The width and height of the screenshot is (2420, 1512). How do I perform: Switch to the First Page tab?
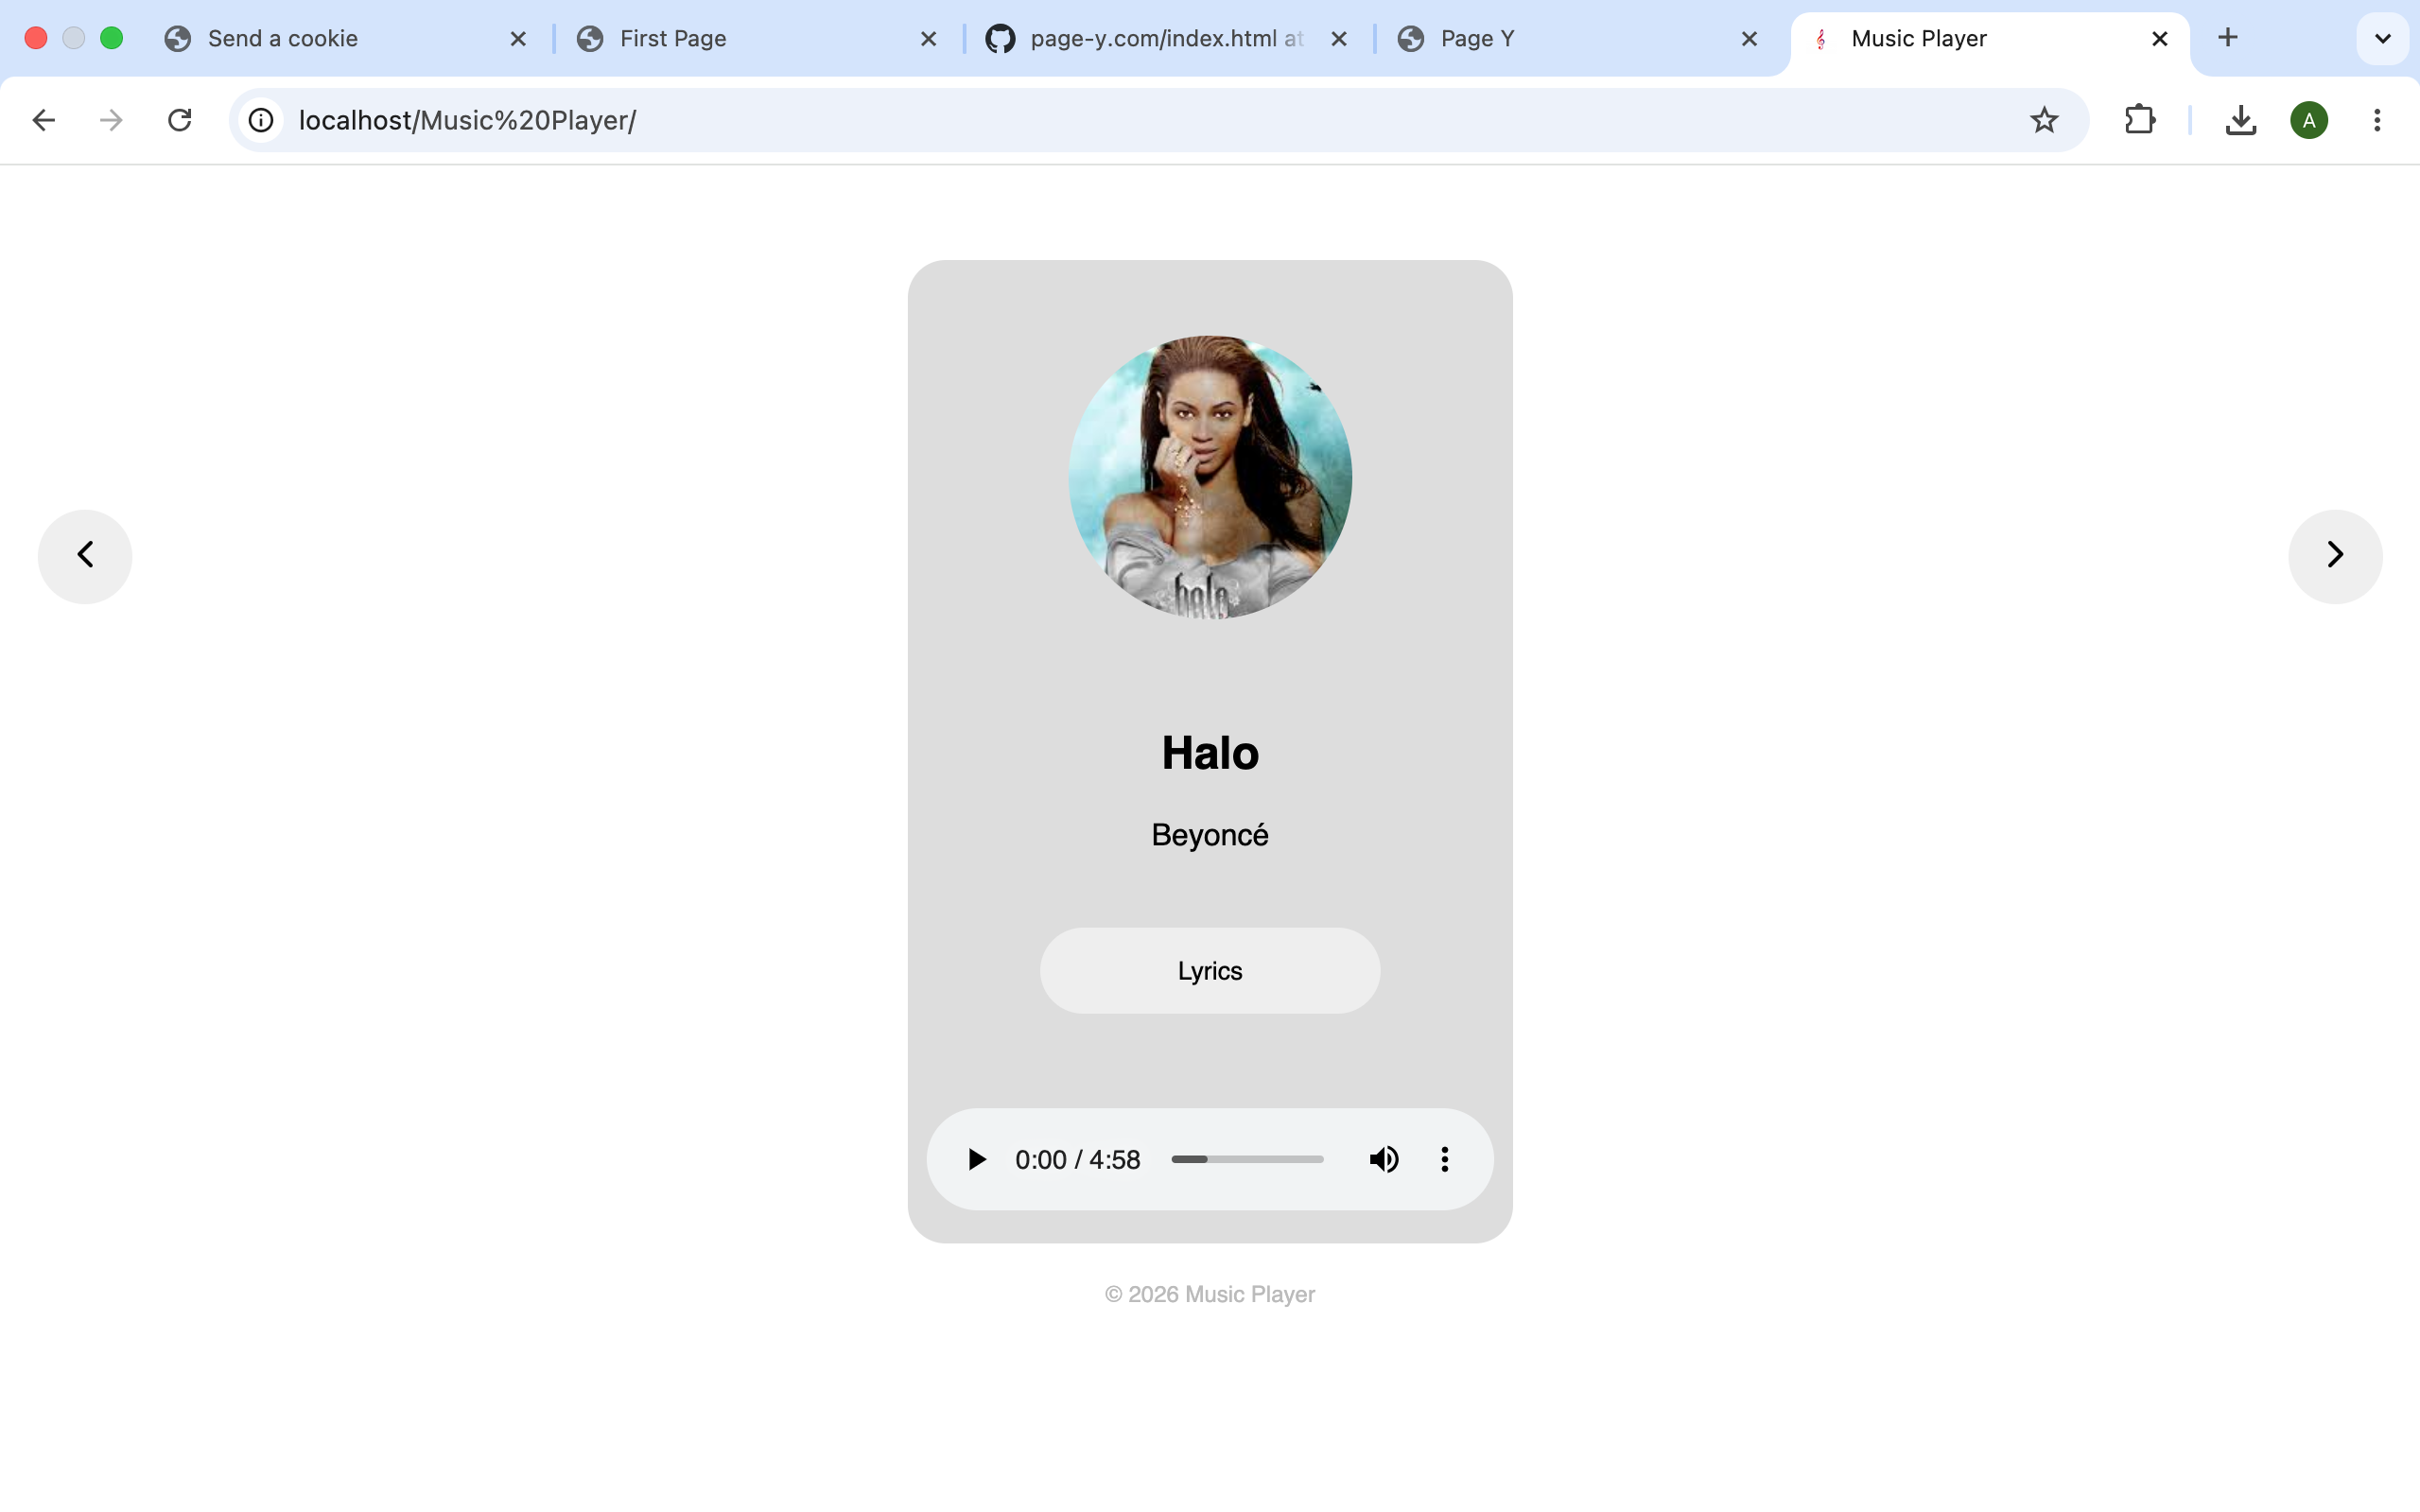click(x=673, y=38)
